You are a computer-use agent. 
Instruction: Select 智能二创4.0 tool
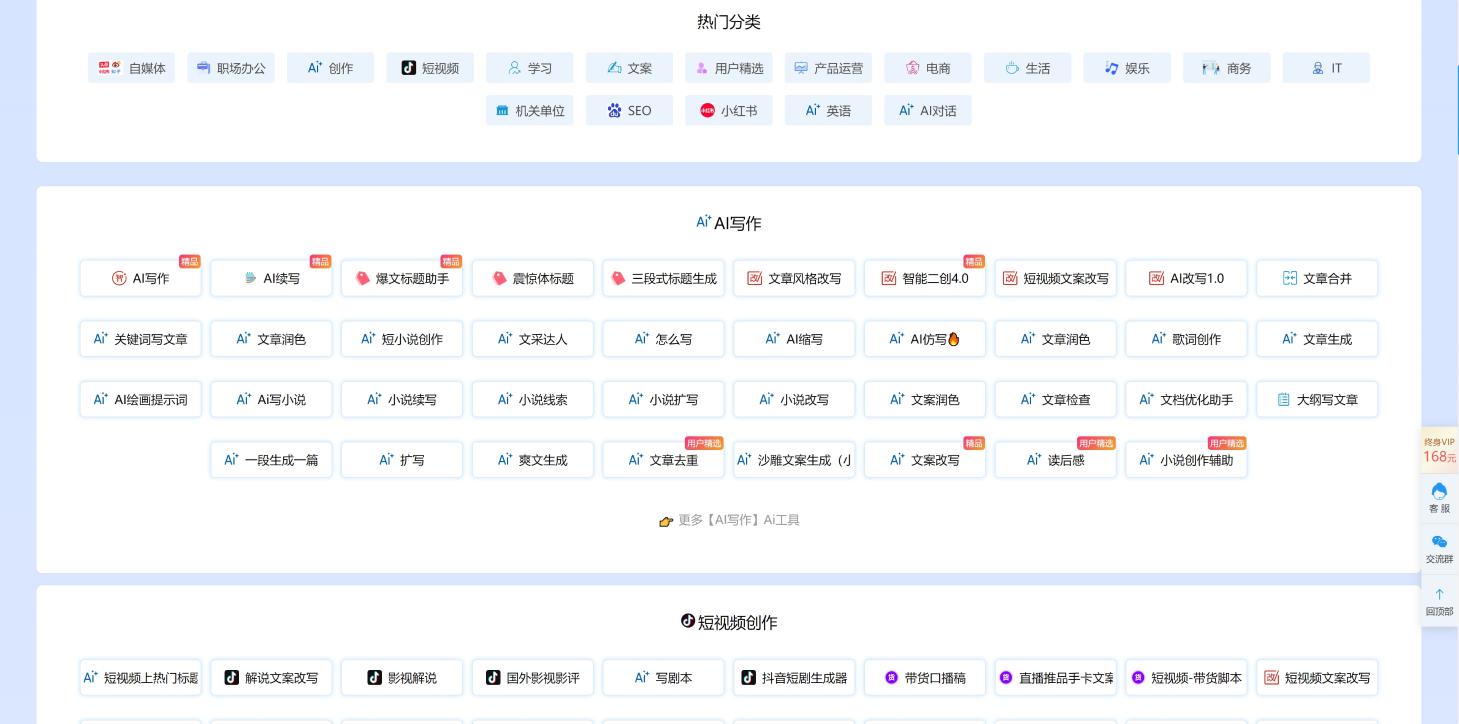click(925, 278)
